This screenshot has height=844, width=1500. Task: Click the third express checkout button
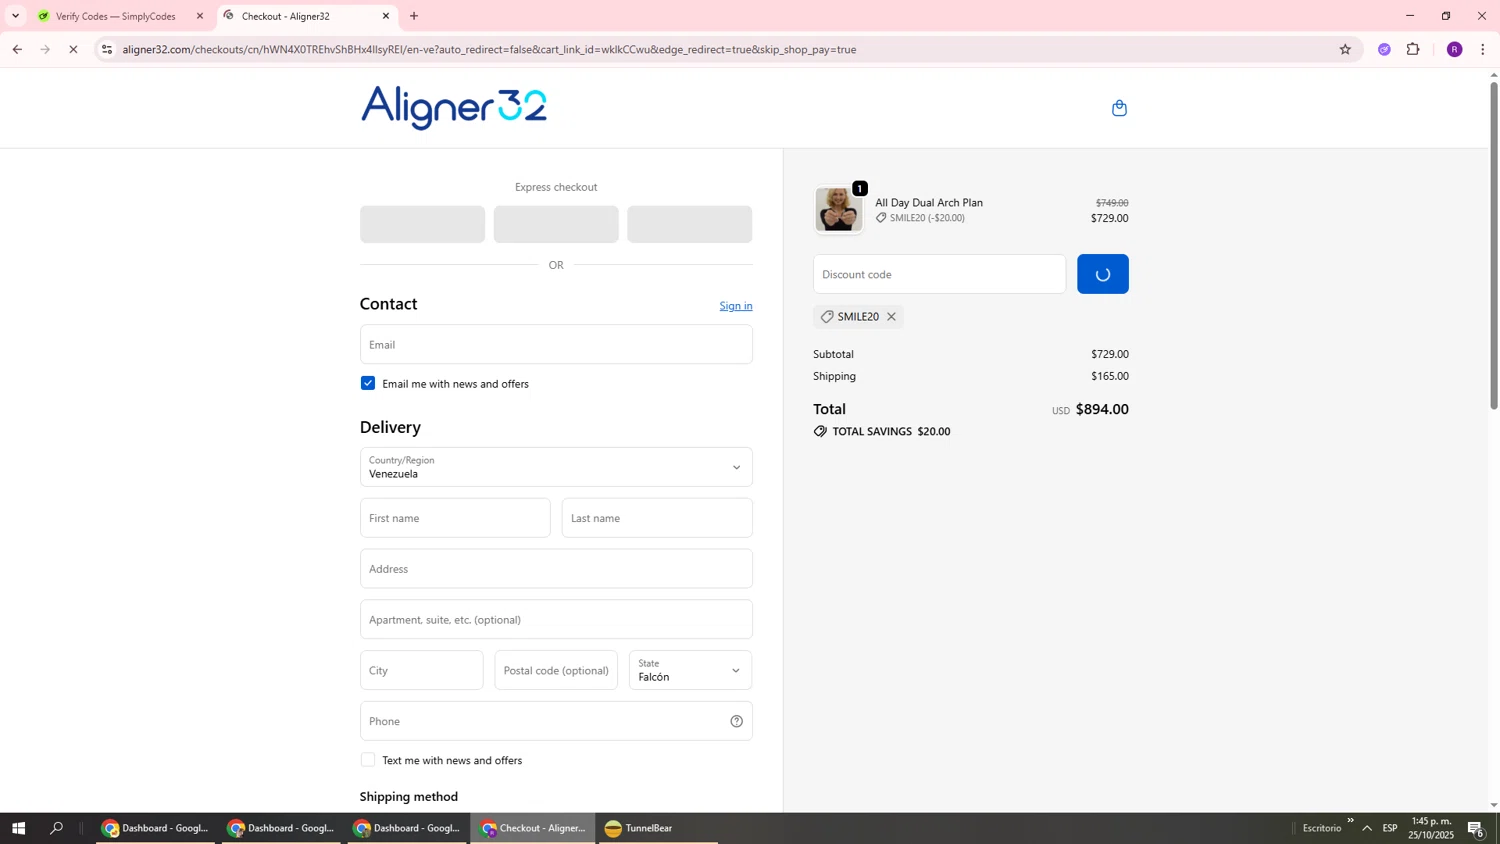(690, 224)
